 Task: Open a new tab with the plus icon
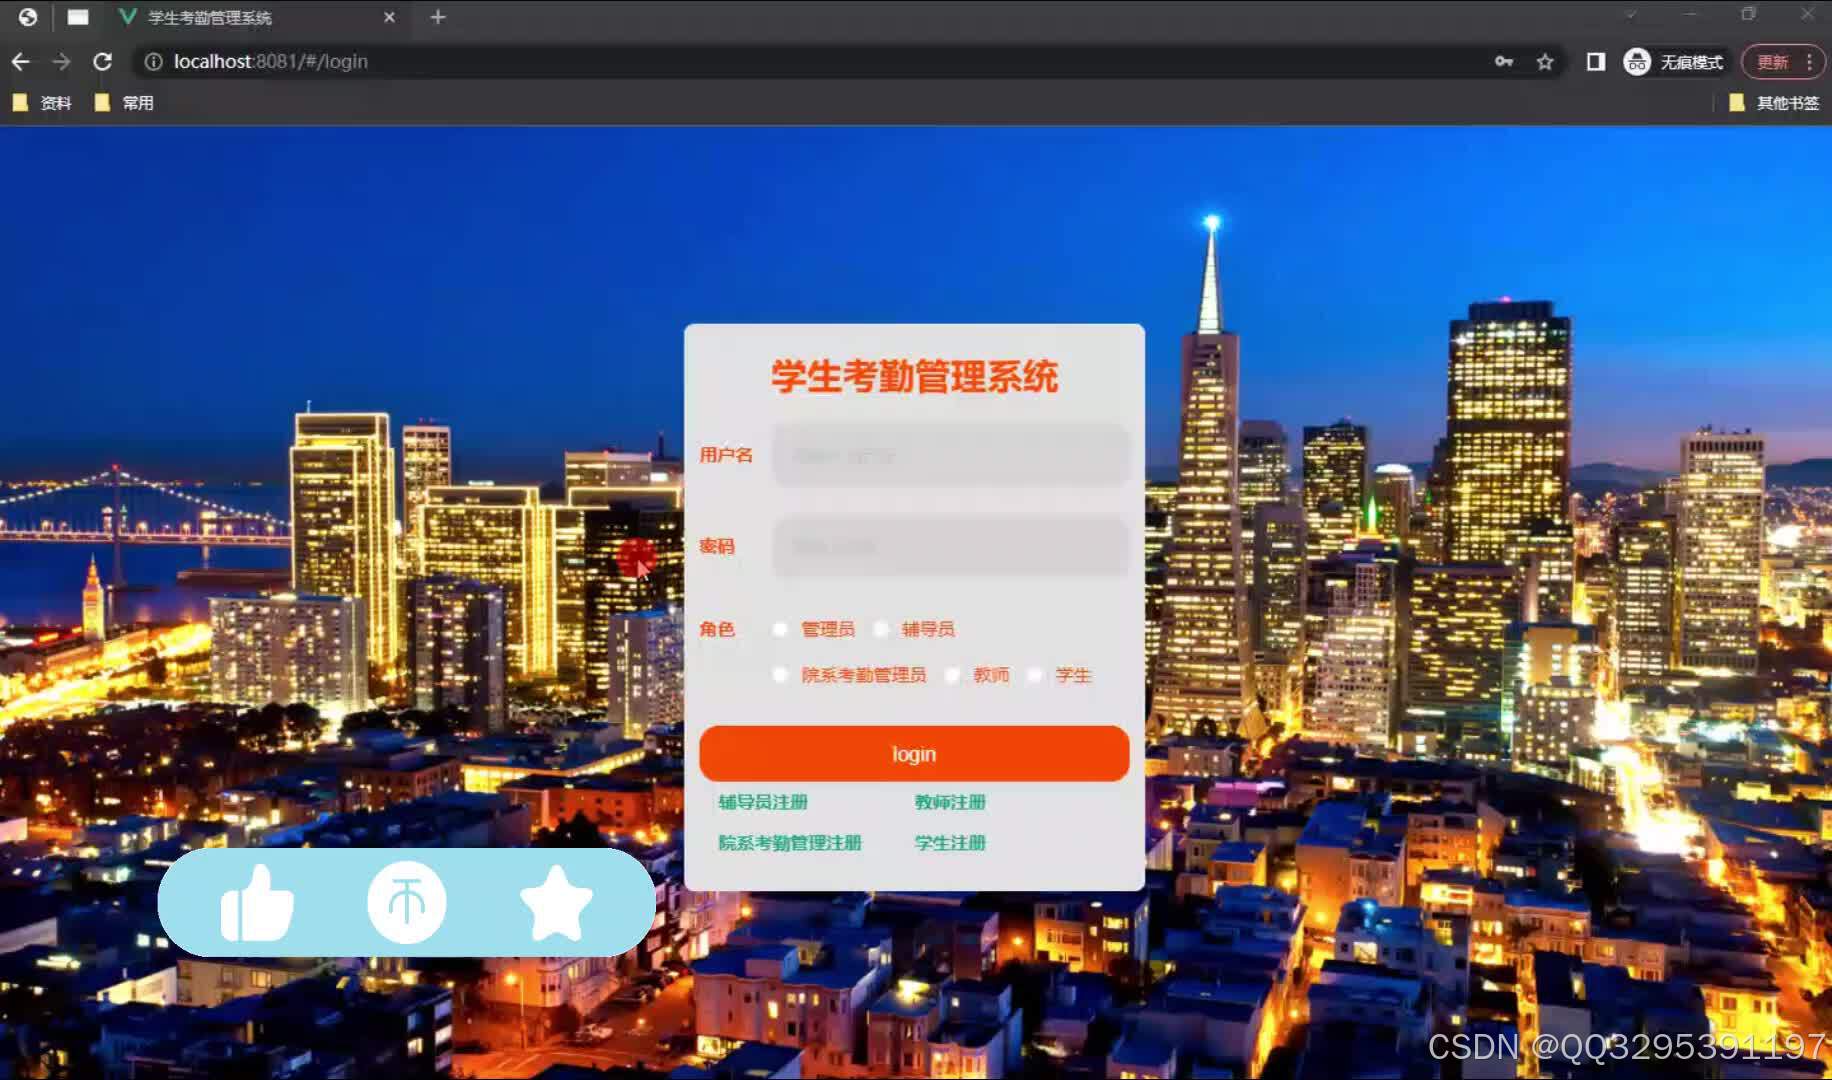tap(438, 17)
